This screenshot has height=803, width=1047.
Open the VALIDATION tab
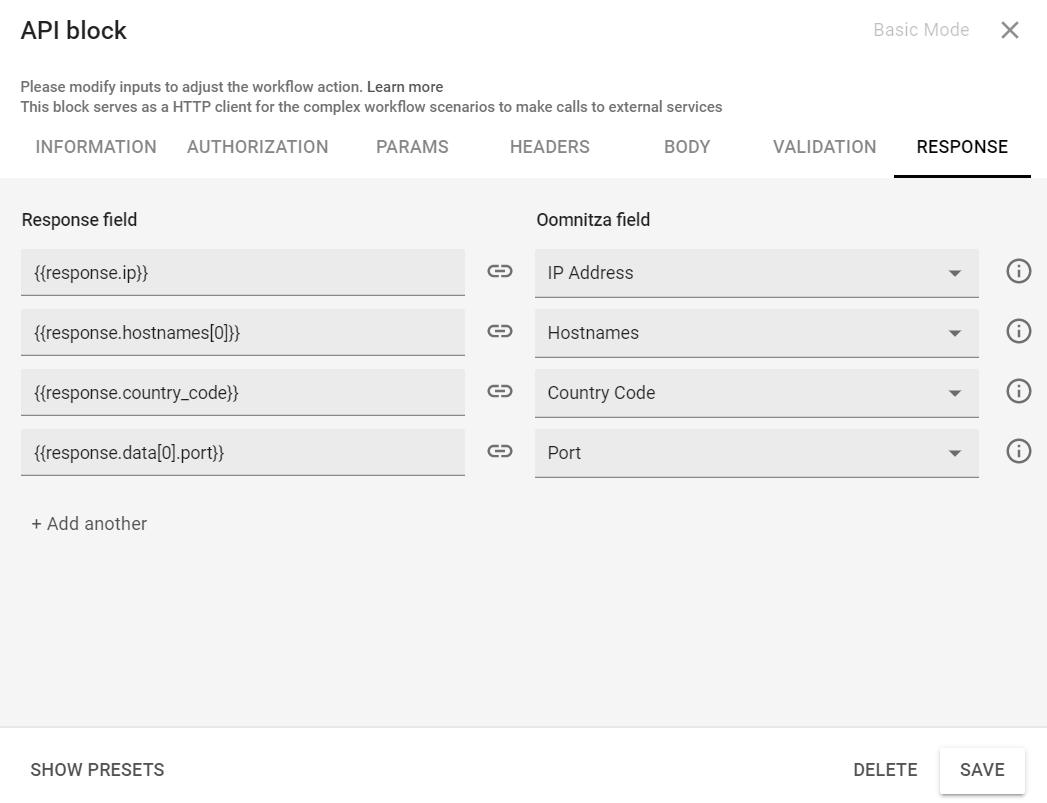coord(824,147)
